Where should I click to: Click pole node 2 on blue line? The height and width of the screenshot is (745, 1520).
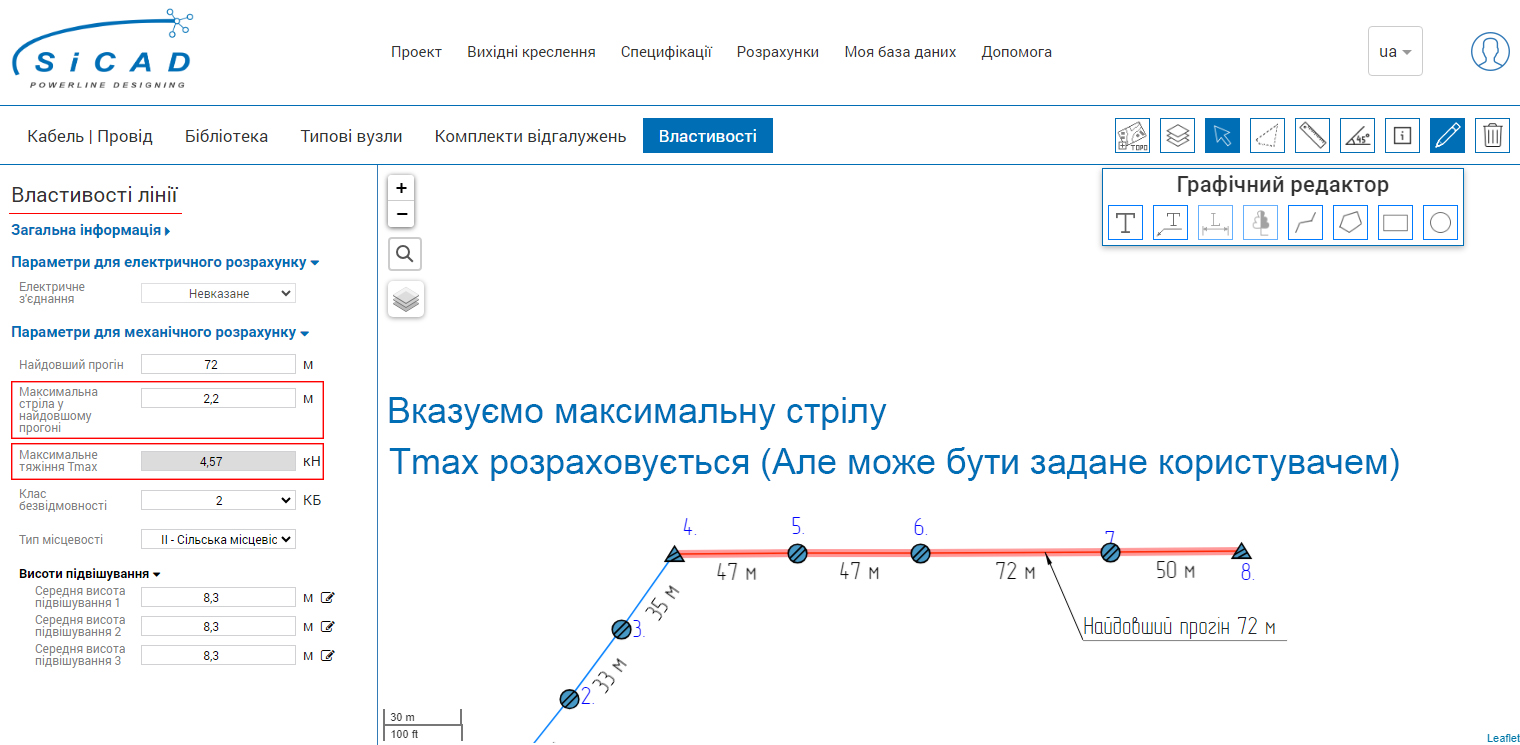click(569, 699)
